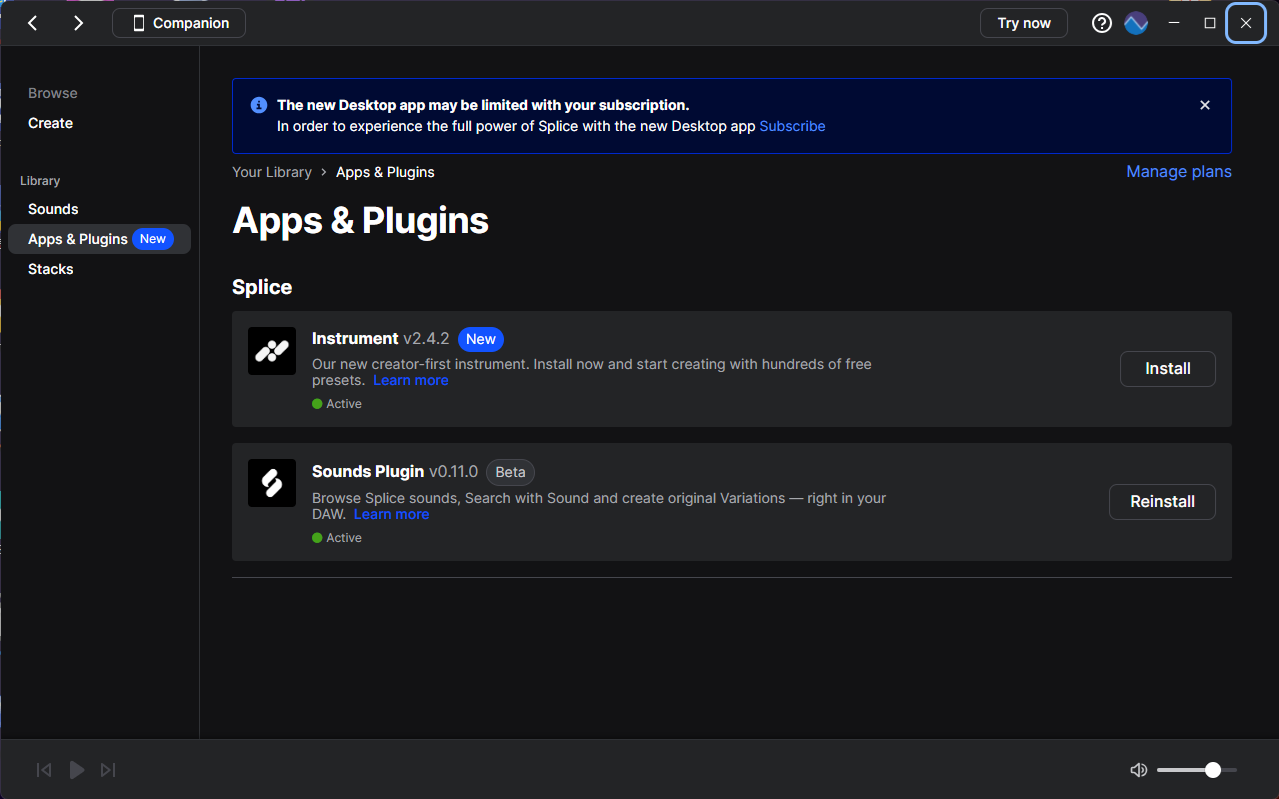Open the user profile avatar
Screen dimensions: 1279x799
click(1136, 23)
